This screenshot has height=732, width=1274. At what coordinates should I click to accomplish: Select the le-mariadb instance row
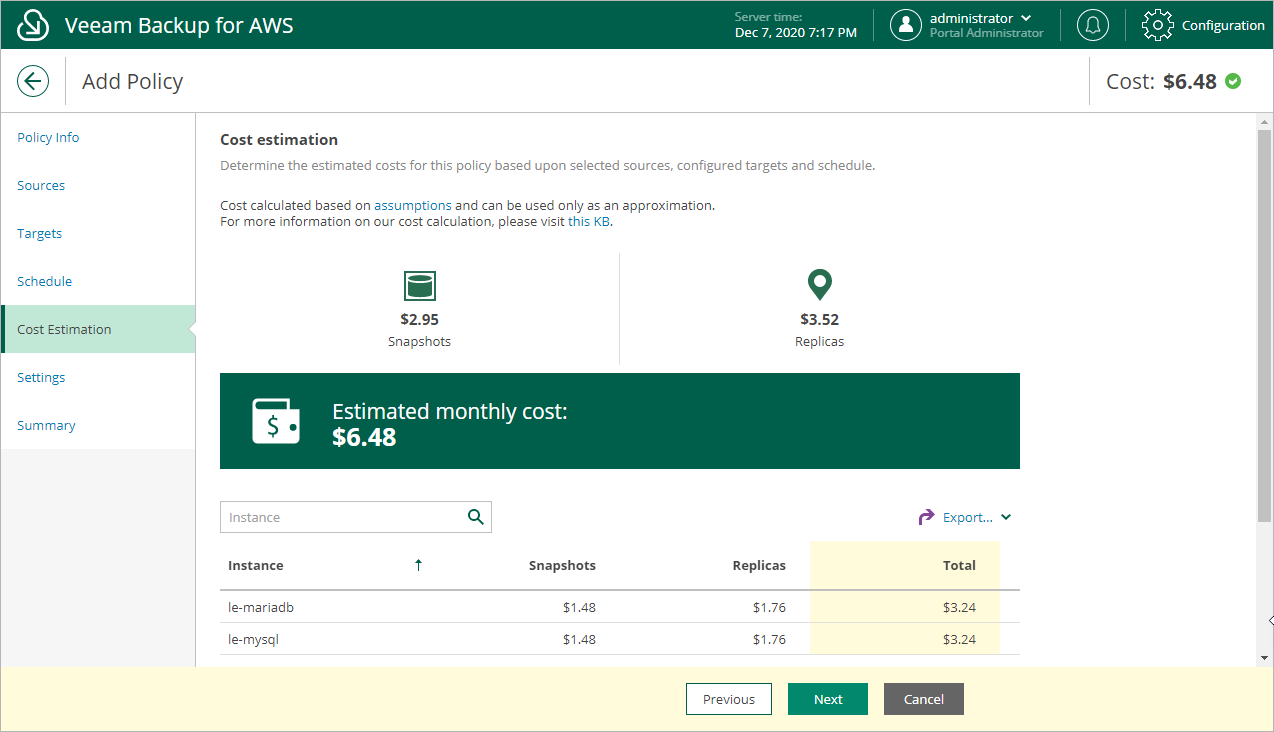click(x=620, y=607)
